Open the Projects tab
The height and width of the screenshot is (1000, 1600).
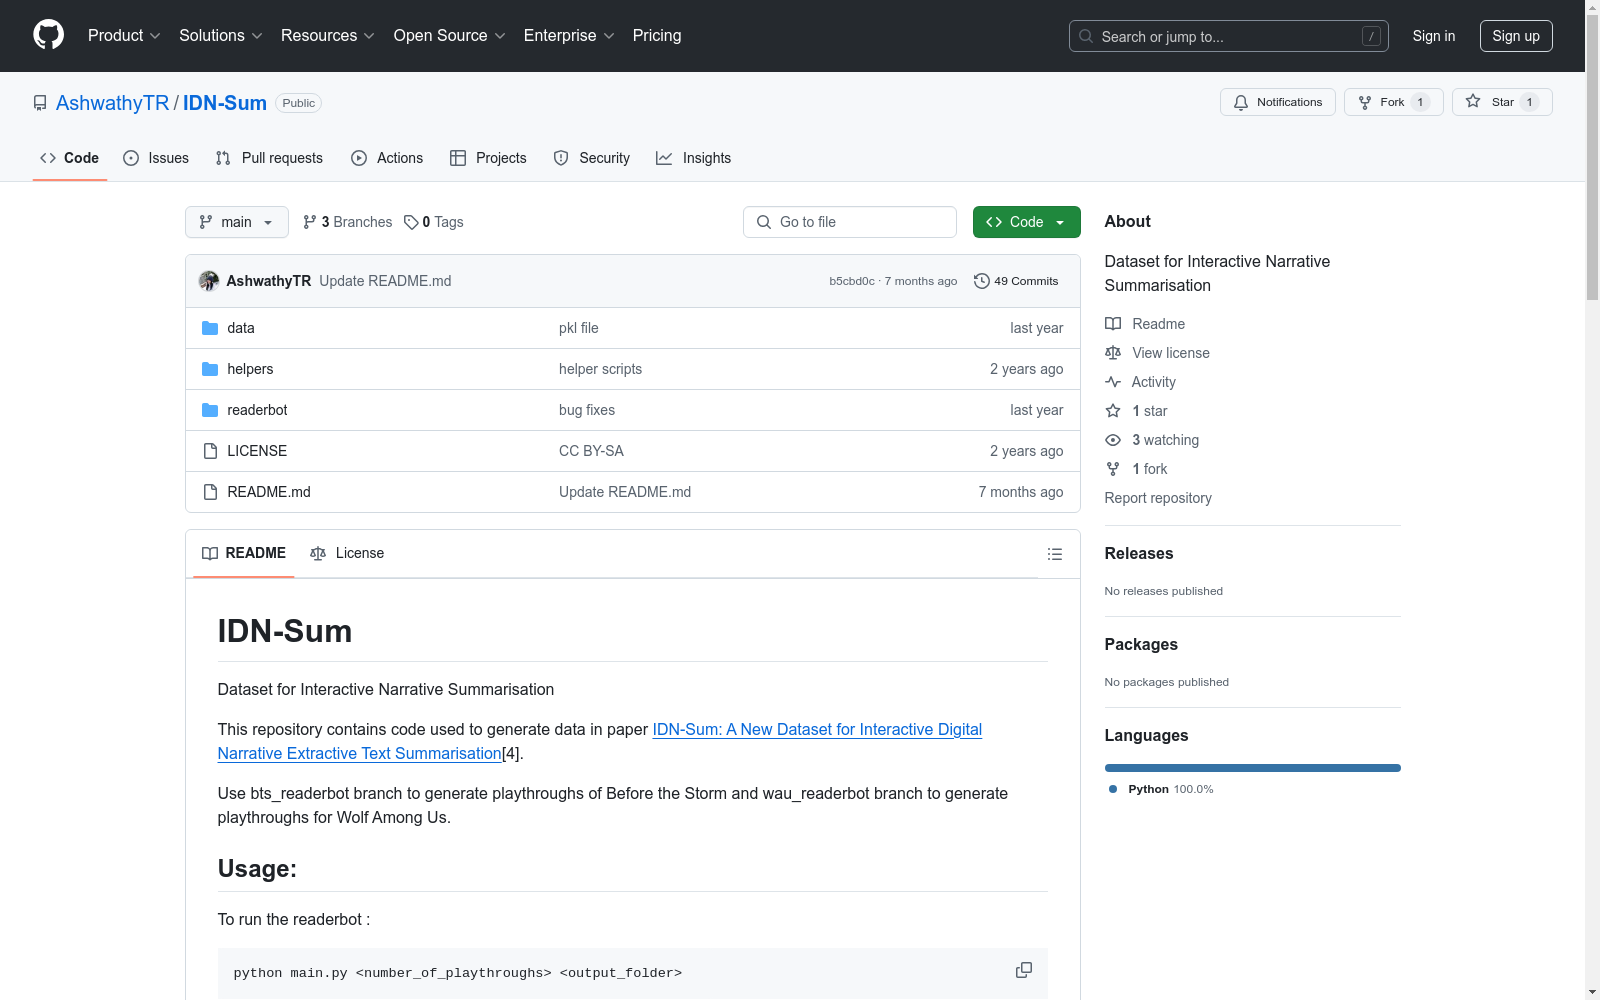click(x=488, y=158)
